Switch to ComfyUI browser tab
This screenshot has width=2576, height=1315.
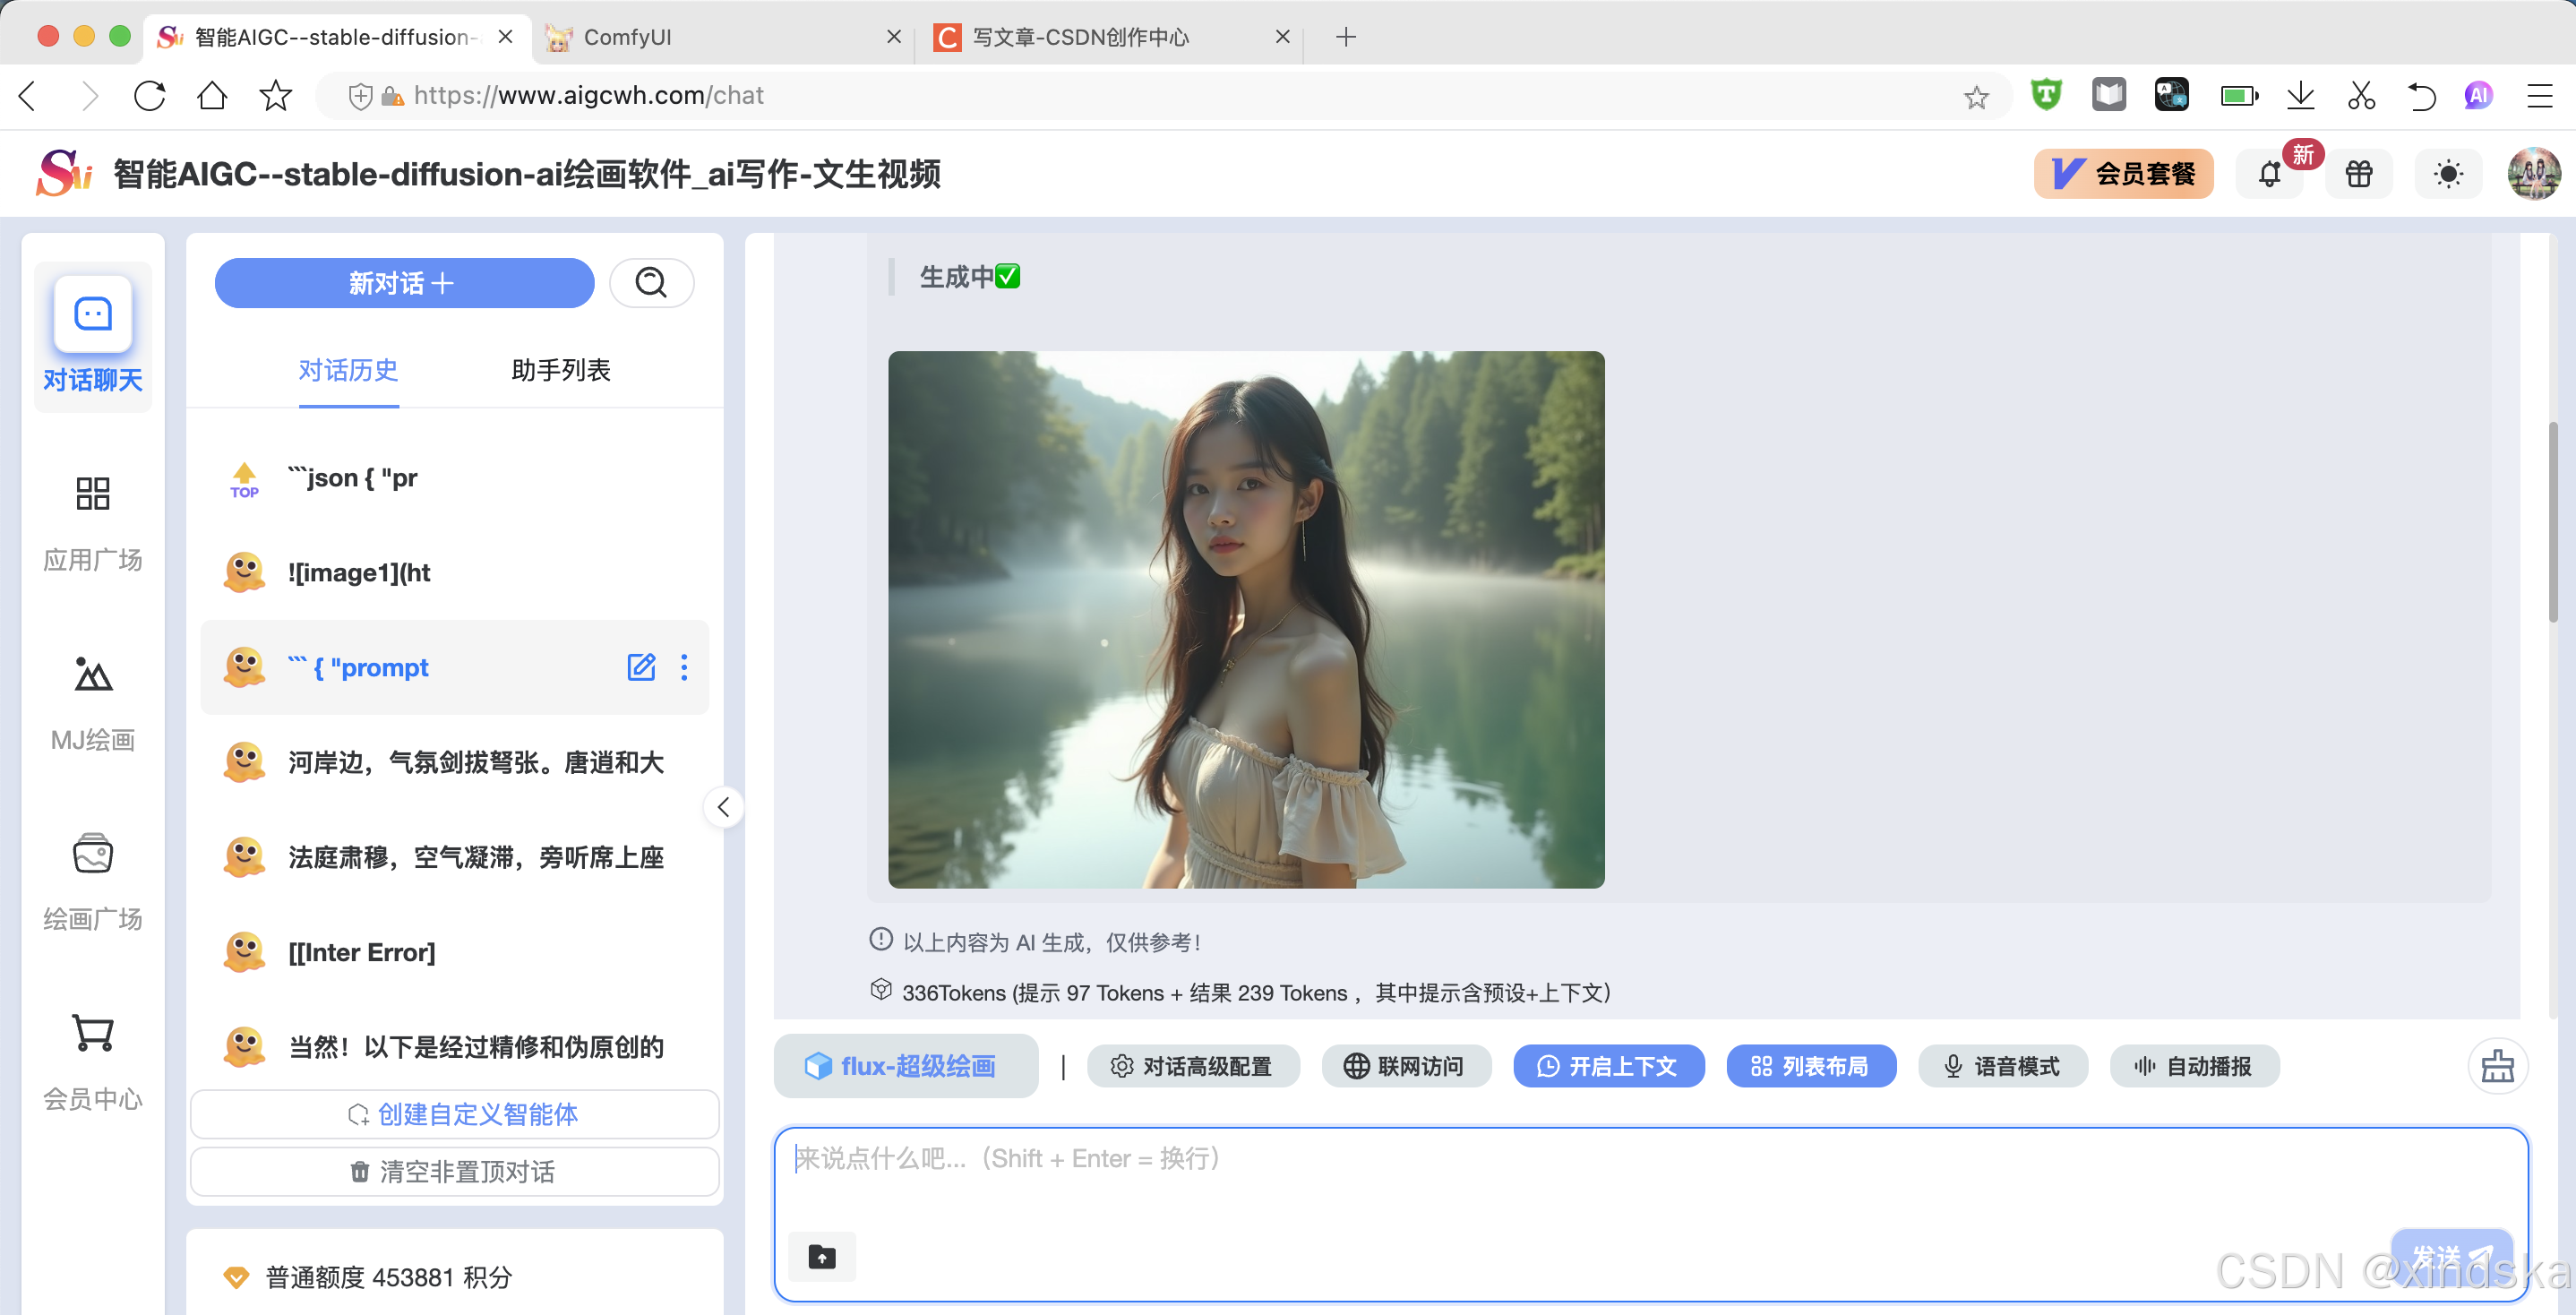click(x=627, y=37)
